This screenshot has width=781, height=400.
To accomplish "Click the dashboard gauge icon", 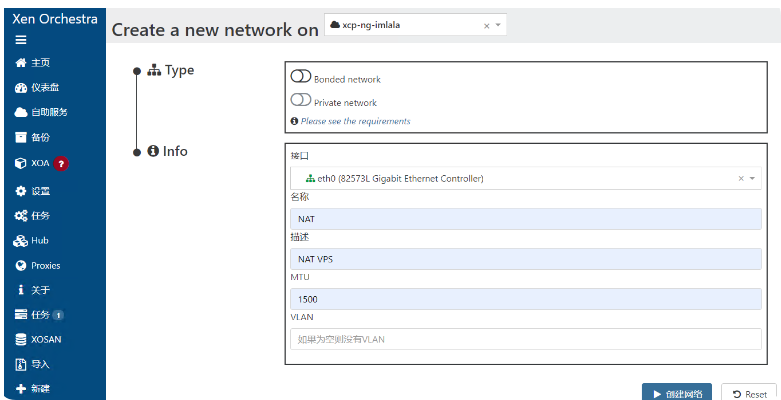I will (20, 88).
